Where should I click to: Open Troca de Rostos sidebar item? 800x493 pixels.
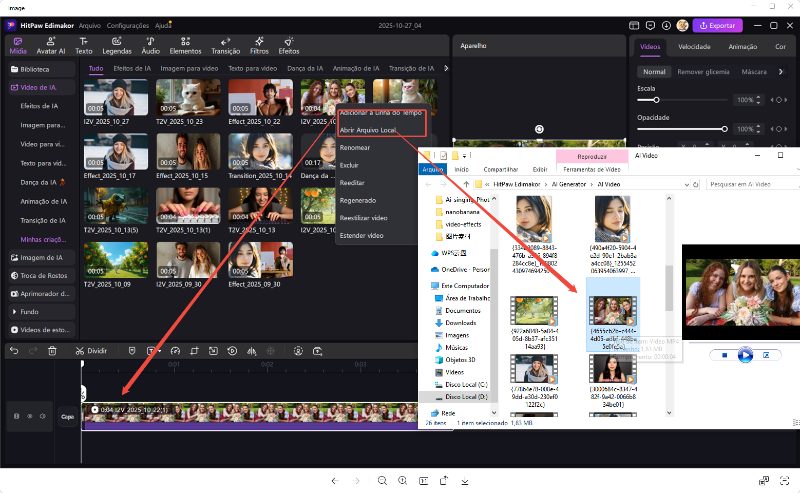(42, 276)
